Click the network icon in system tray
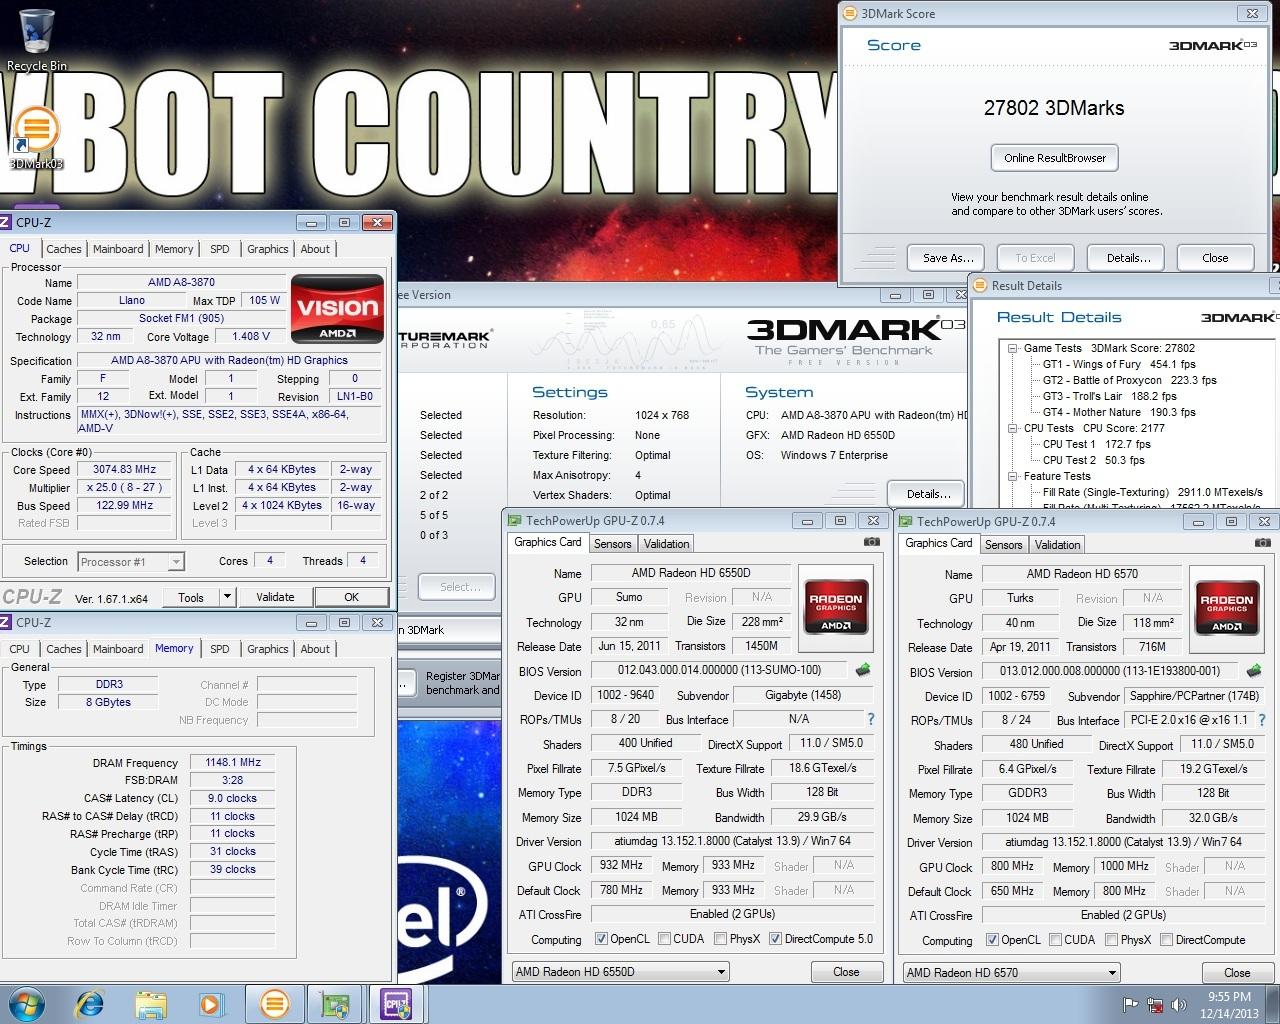 (x=1154, y=1005)
